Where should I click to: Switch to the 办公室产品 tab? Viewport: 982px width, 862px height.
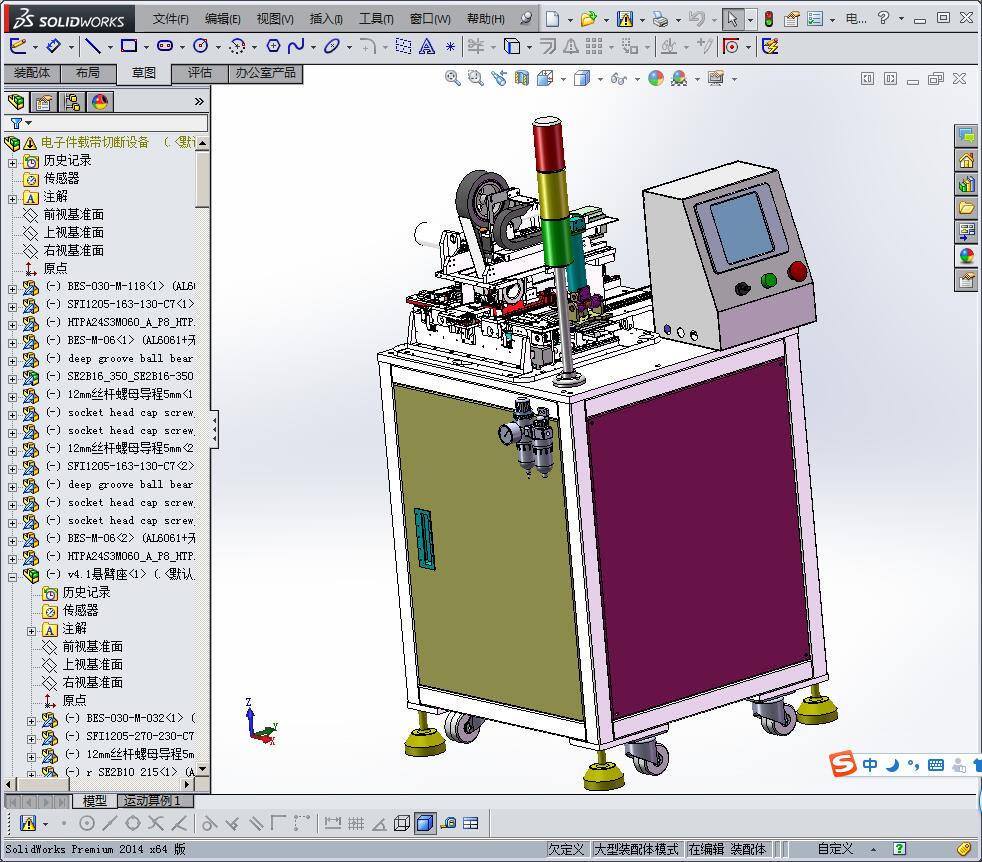pyautogui.click(x=266, y=73)
